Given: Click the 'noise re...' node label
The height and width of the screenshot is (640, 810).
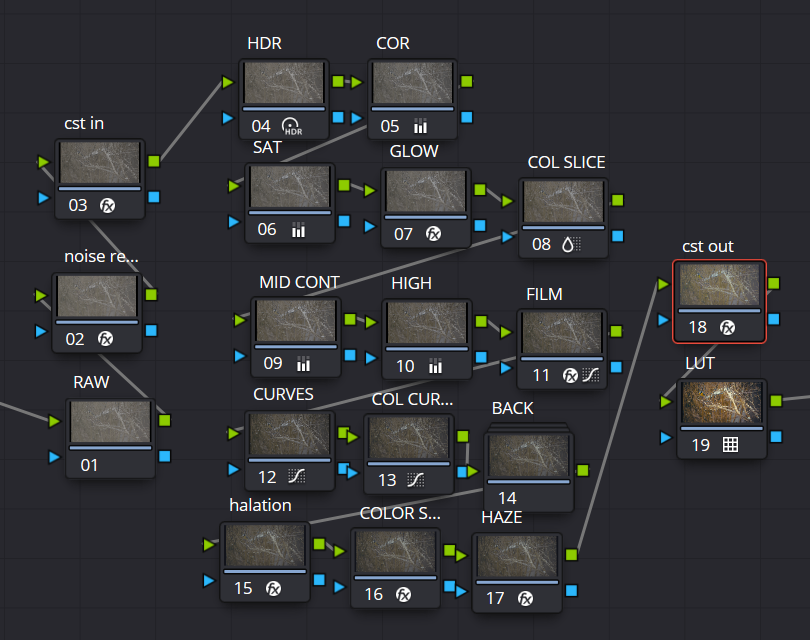Looking at the screenshot, I should point(101,256).
